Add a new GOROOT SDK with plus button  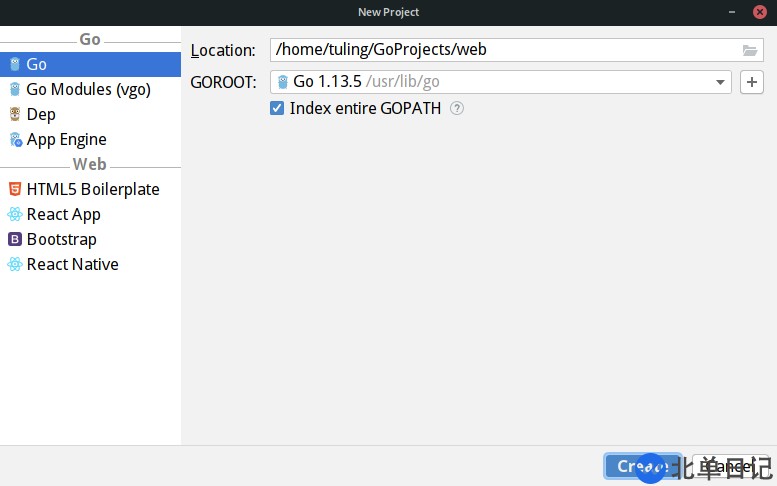(752, 82)
